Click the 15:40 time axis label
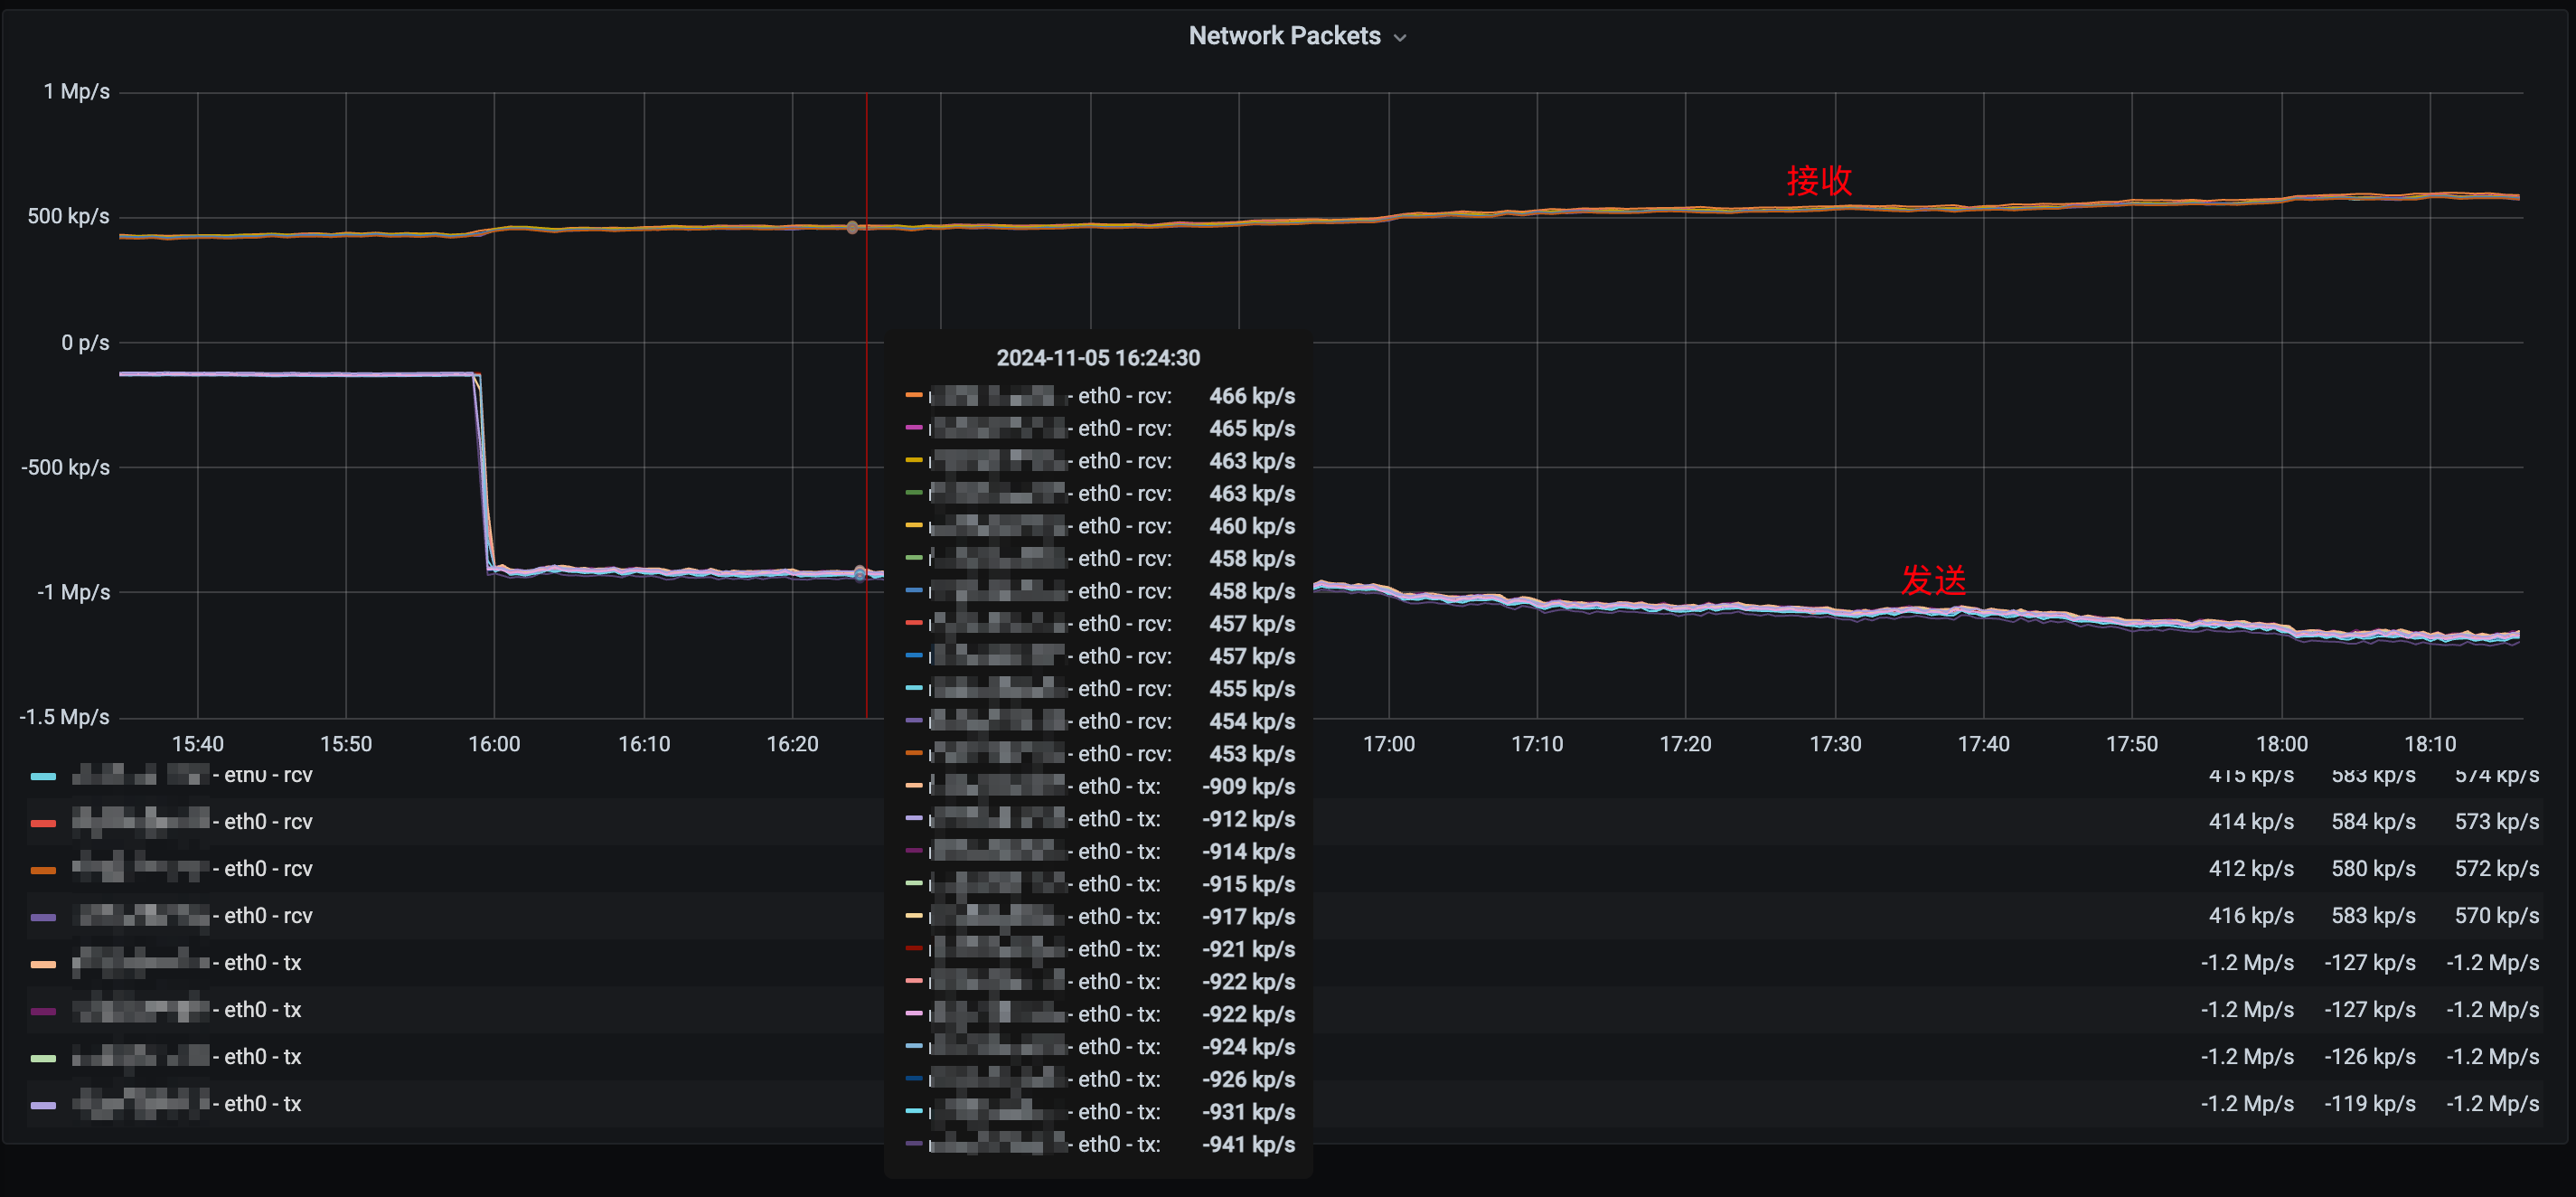The height and width of the screenshot is (1197, 2576). click(198, 744)
